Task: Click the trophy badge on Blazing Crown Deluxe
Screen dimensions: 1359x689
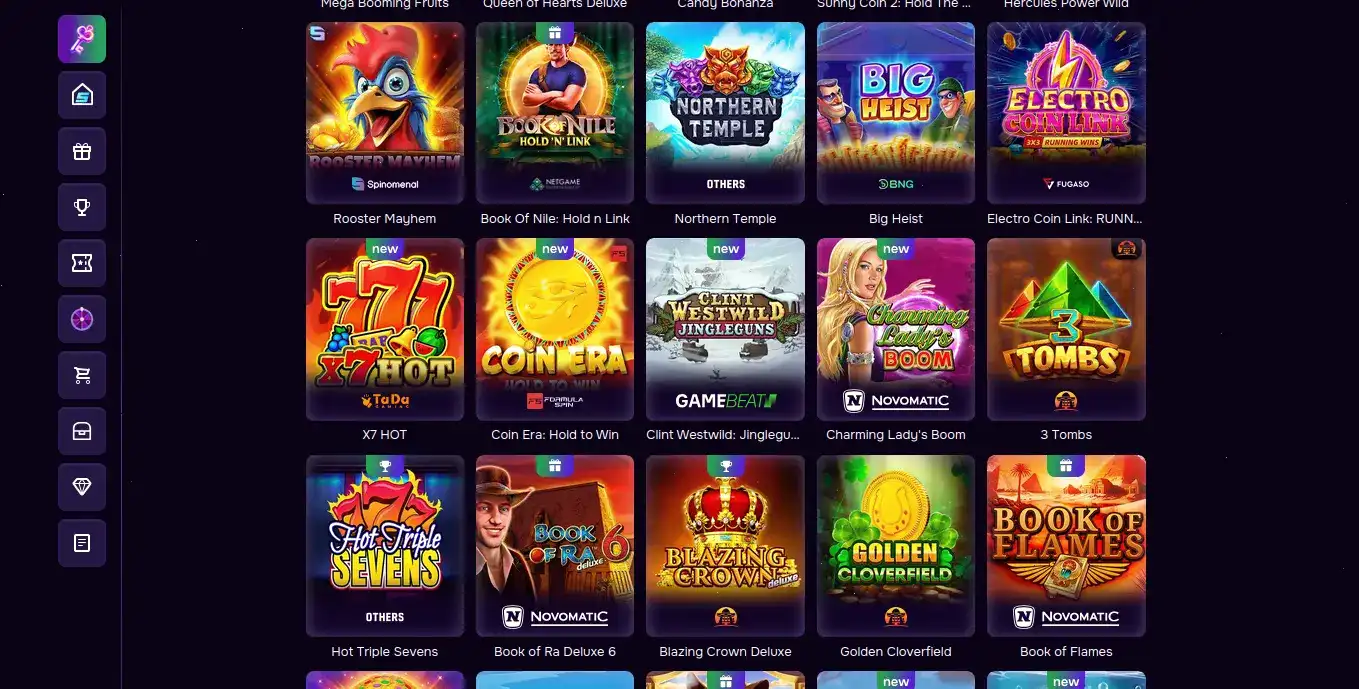Action: (x=726, y=465)
